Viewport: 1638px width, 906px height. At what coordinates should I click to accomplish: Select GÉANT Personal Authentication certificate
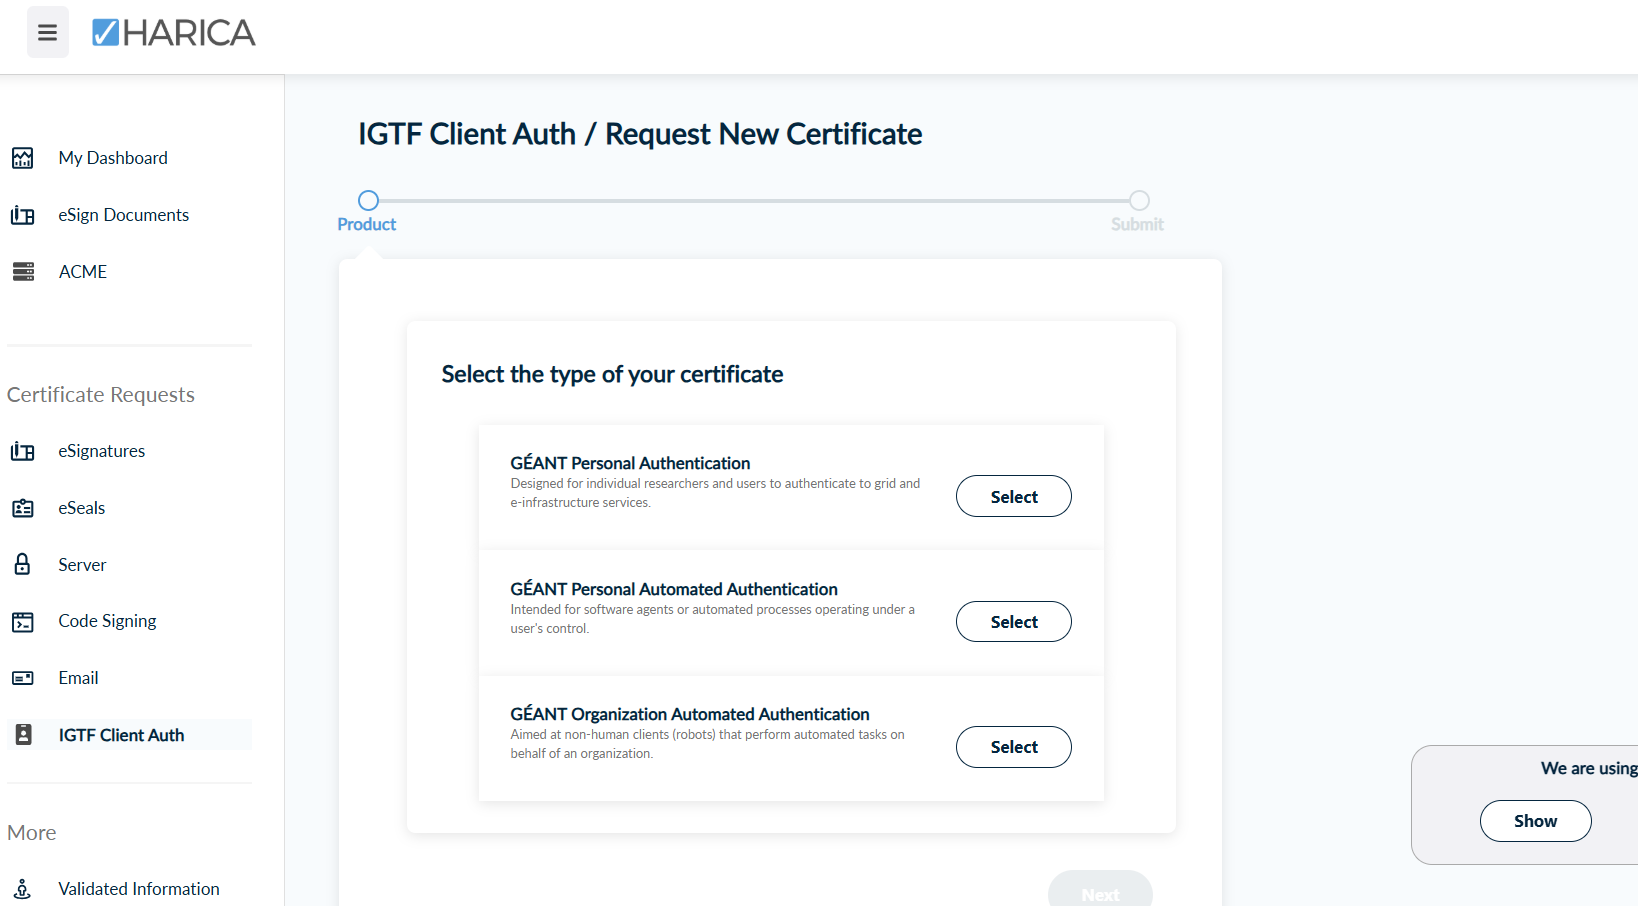[x=1014, y=496]
